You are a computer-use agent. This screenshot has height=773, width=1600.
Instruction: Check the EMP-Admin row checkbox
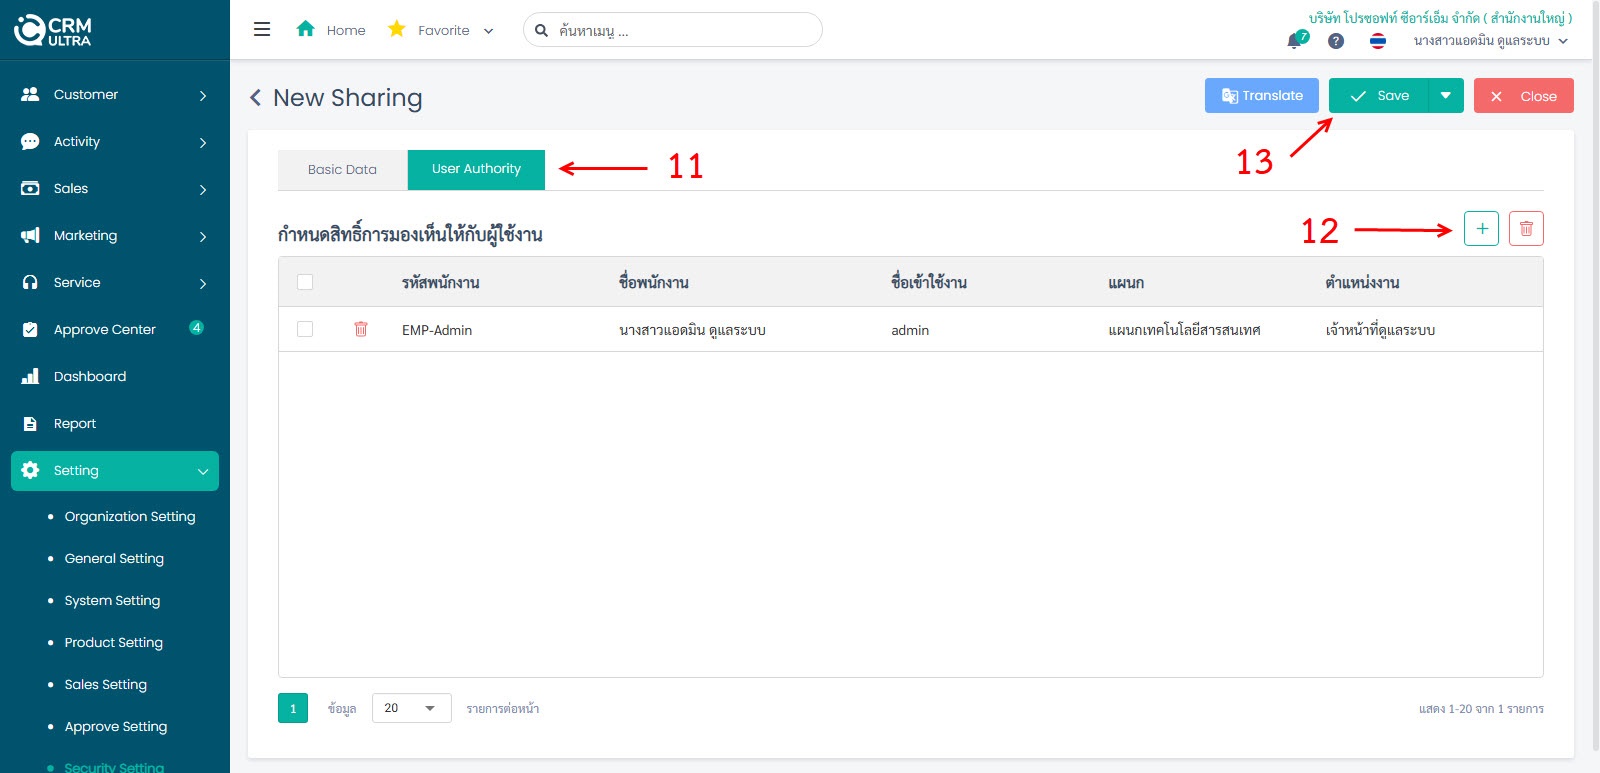coord(305,329)
